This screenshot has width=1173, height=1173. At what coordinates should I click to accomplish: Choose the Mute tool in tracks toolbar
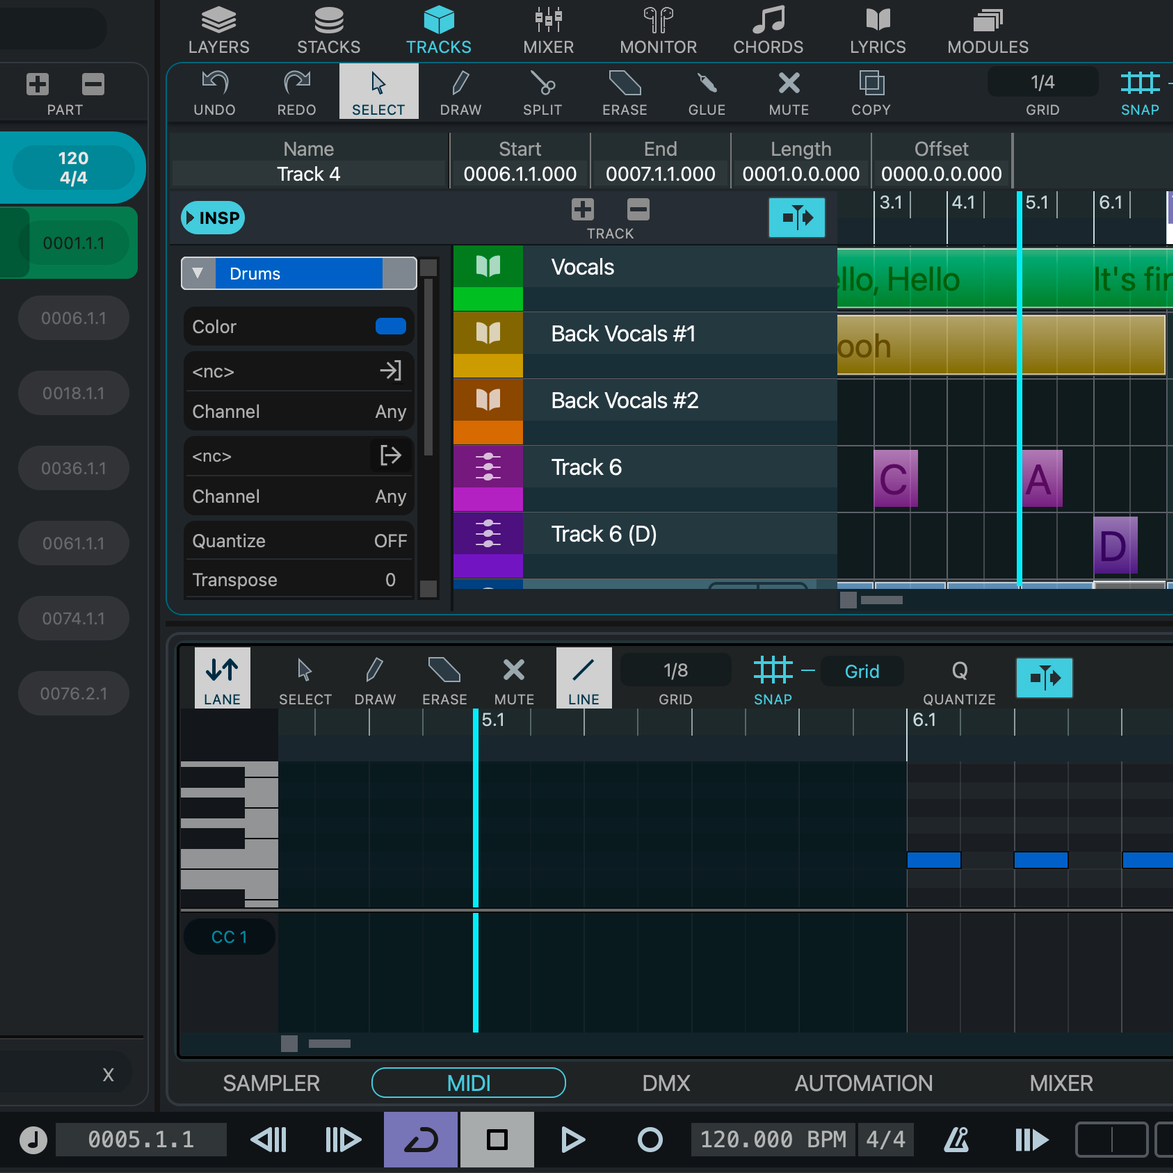point(788,92)
